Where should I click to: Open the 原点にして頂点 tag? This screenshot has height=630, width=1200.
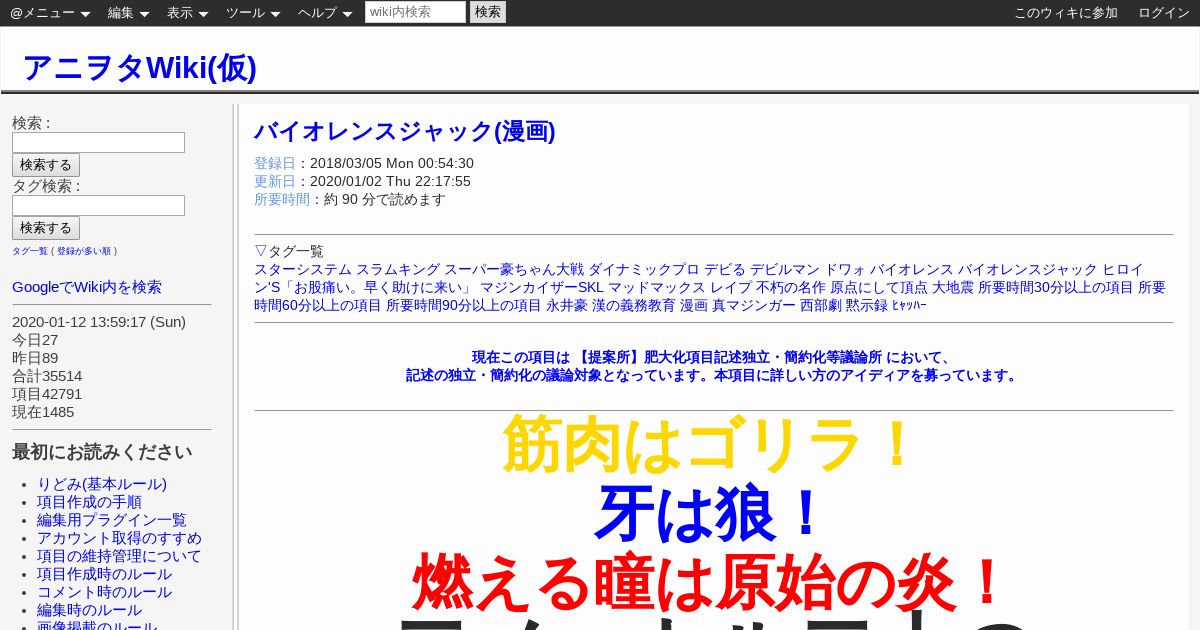pyautogui.click(x=879, y=287)
